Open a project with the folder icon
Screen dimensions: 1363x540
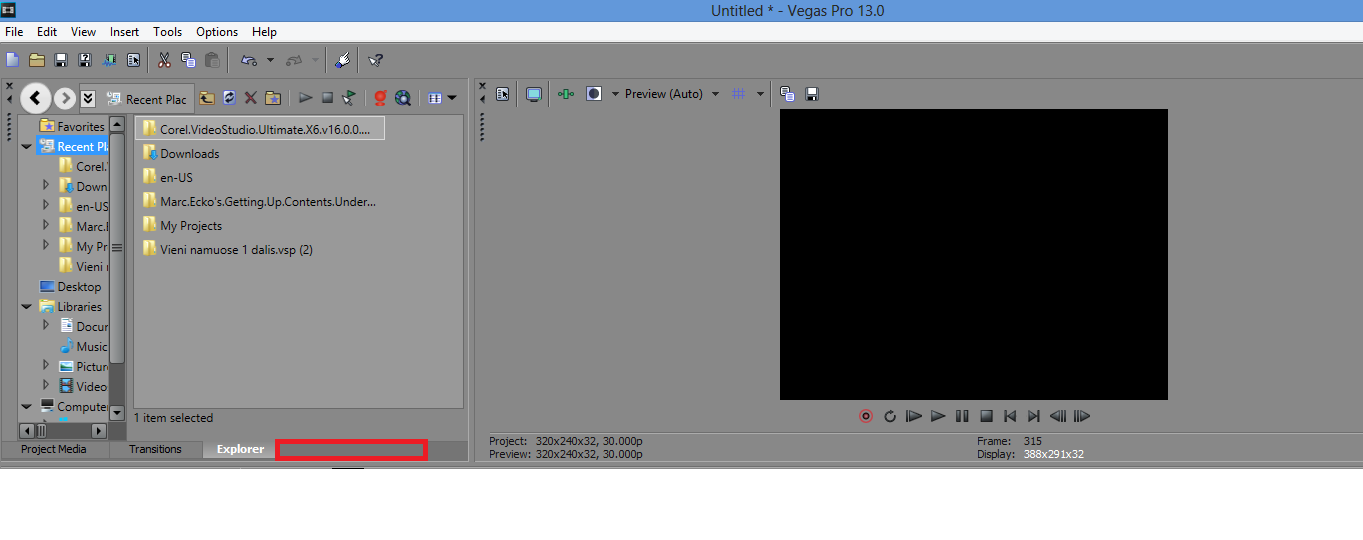pos(37,60)
